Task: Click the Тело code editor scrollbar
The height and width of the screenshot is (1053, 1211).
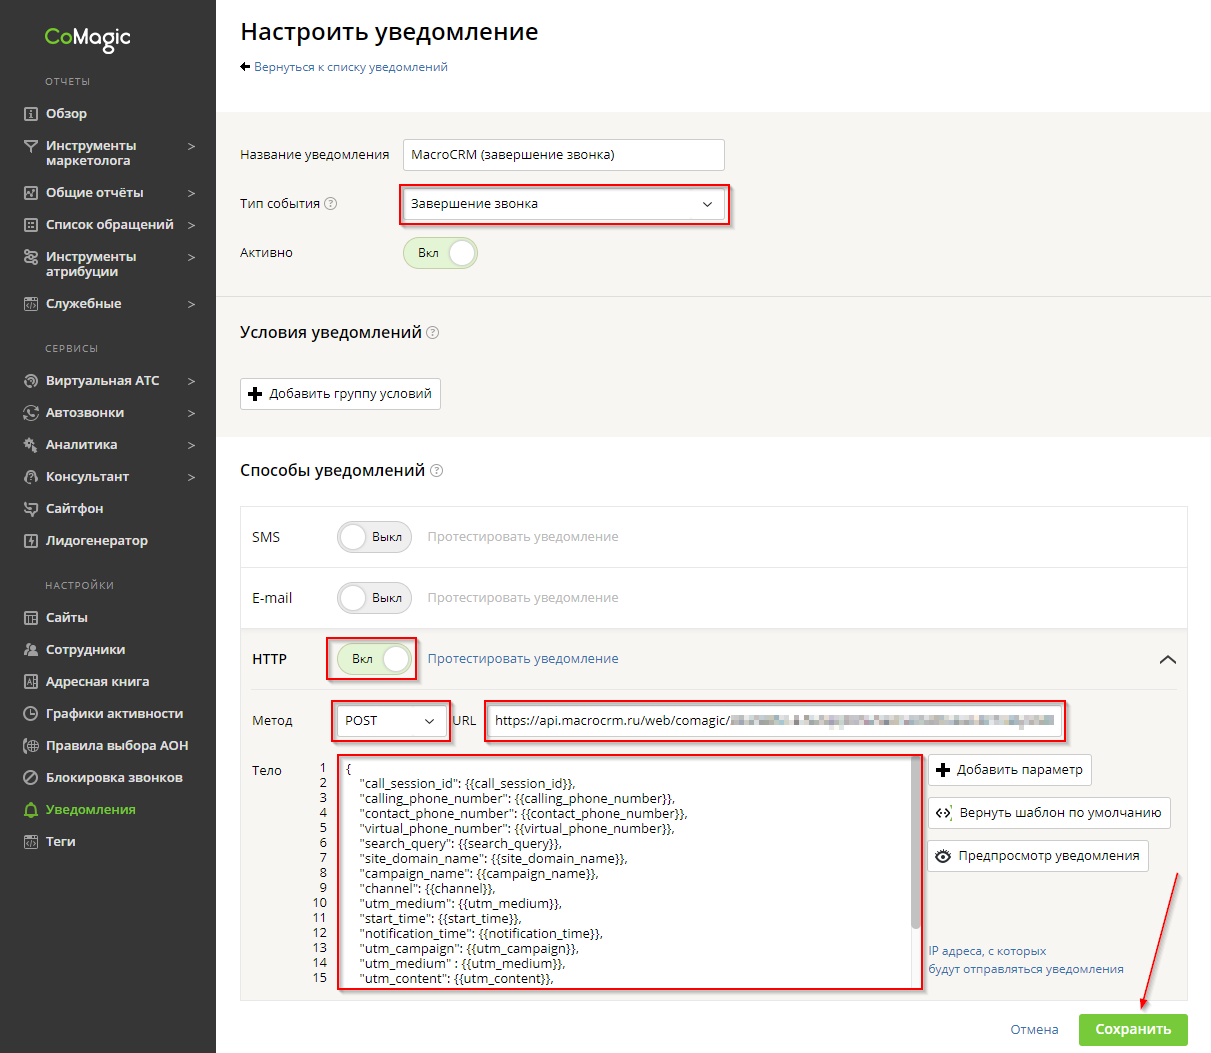Action: (x=916, y=850)
